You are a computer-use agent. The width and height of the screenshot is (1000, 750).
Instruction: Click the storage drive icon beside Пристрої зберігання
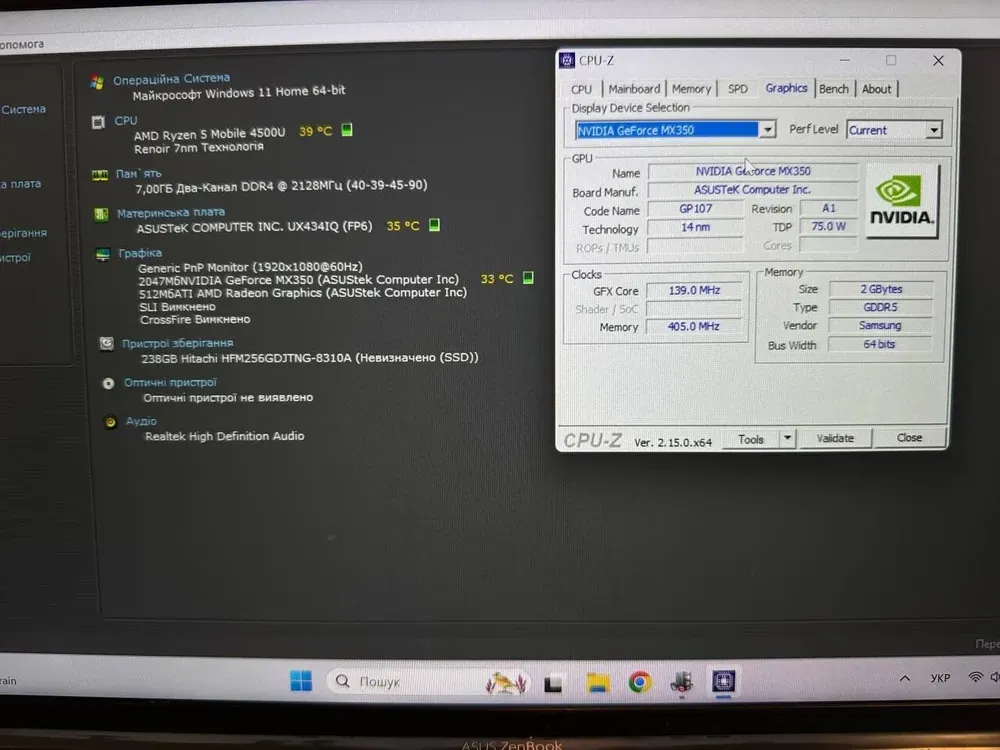(106, 344)
